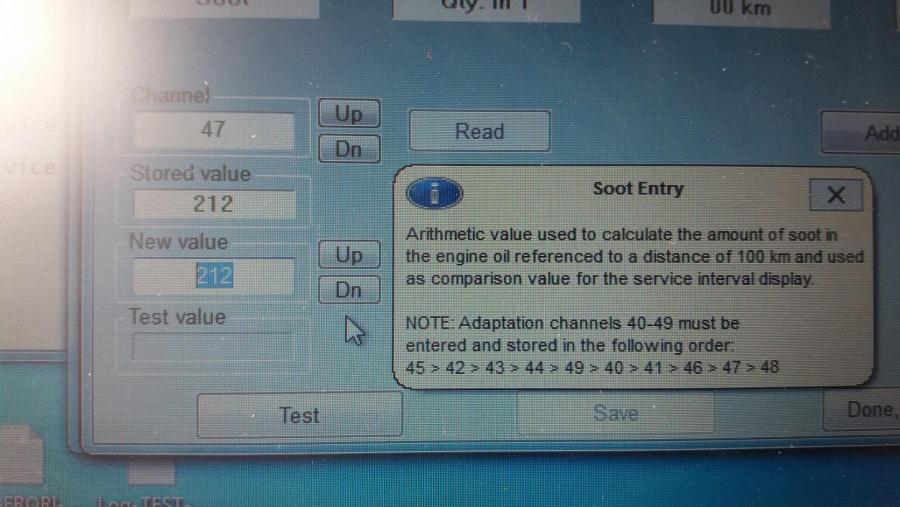This screenshot has width=900, height=507.
Task: Click the Add button at right edge
Action: coord(870,133)
